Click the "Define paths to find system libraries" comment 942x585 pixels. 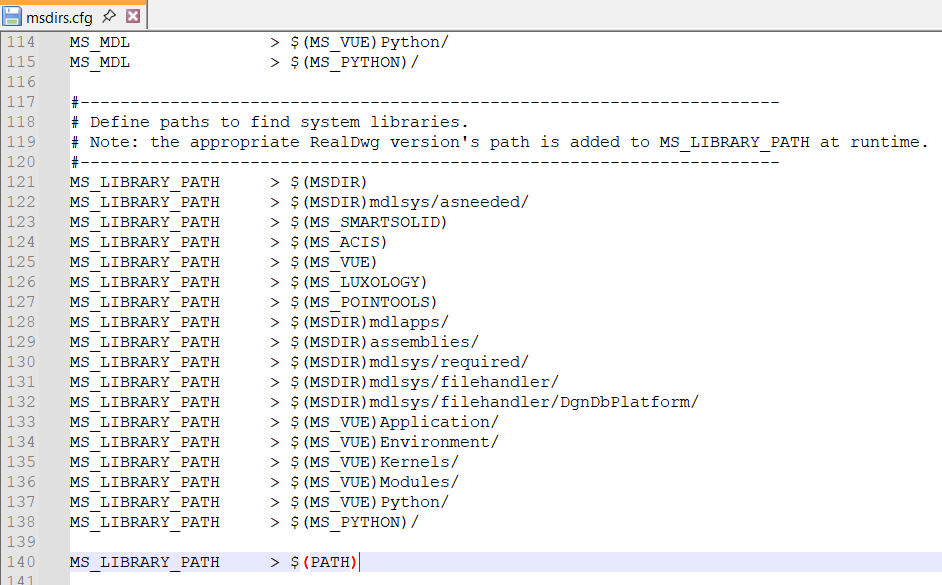pos(278,122)
